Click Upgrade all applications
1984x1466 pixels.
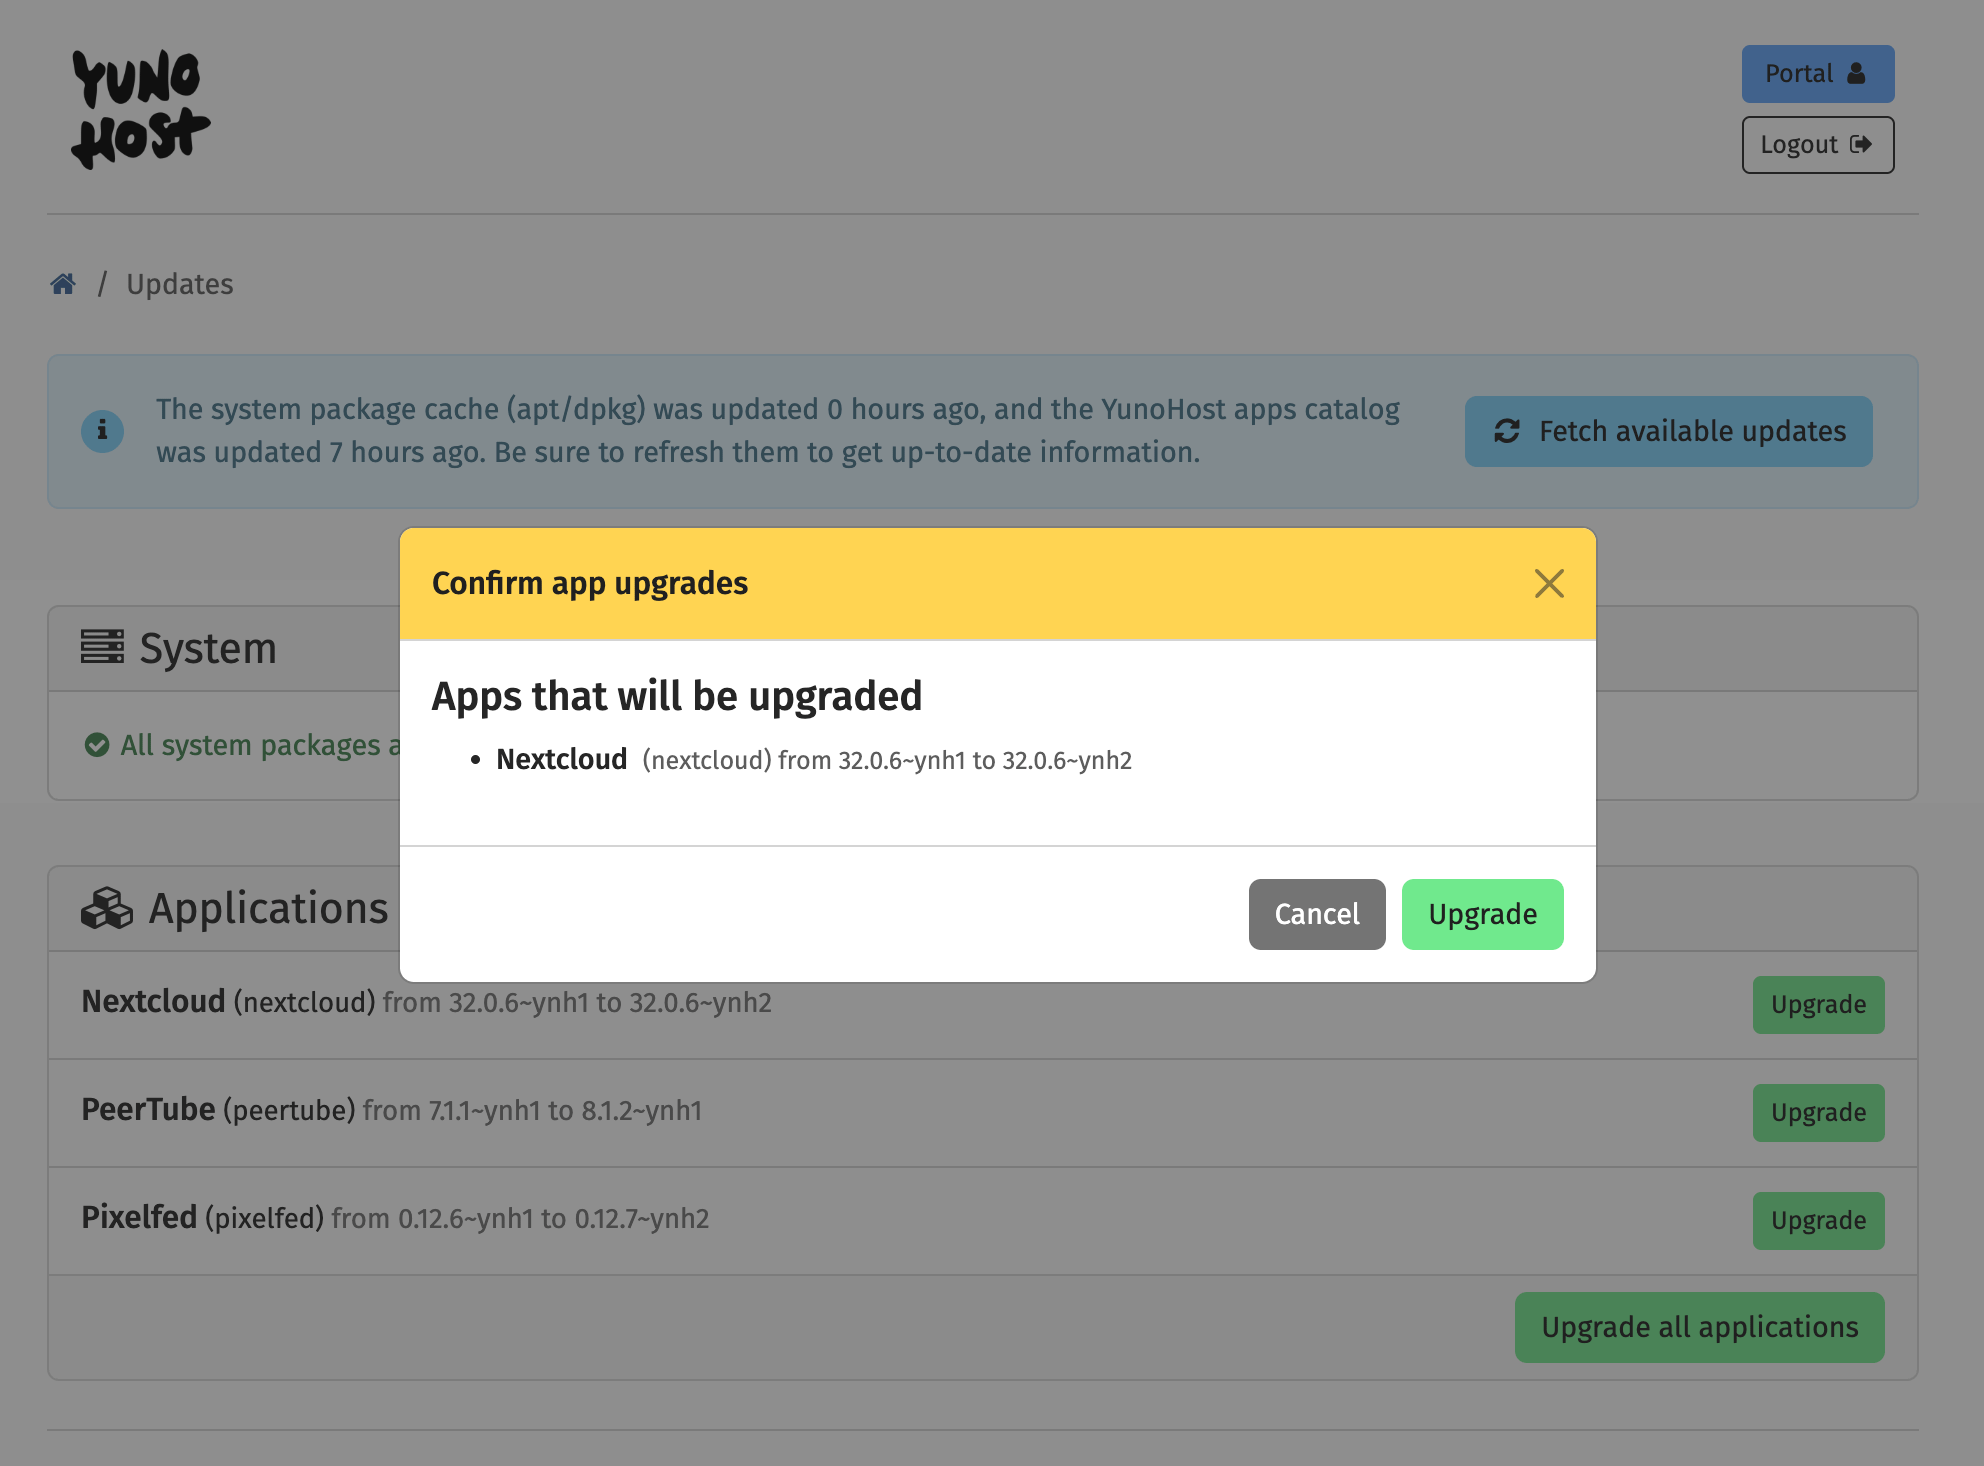coord(1698,1326)
